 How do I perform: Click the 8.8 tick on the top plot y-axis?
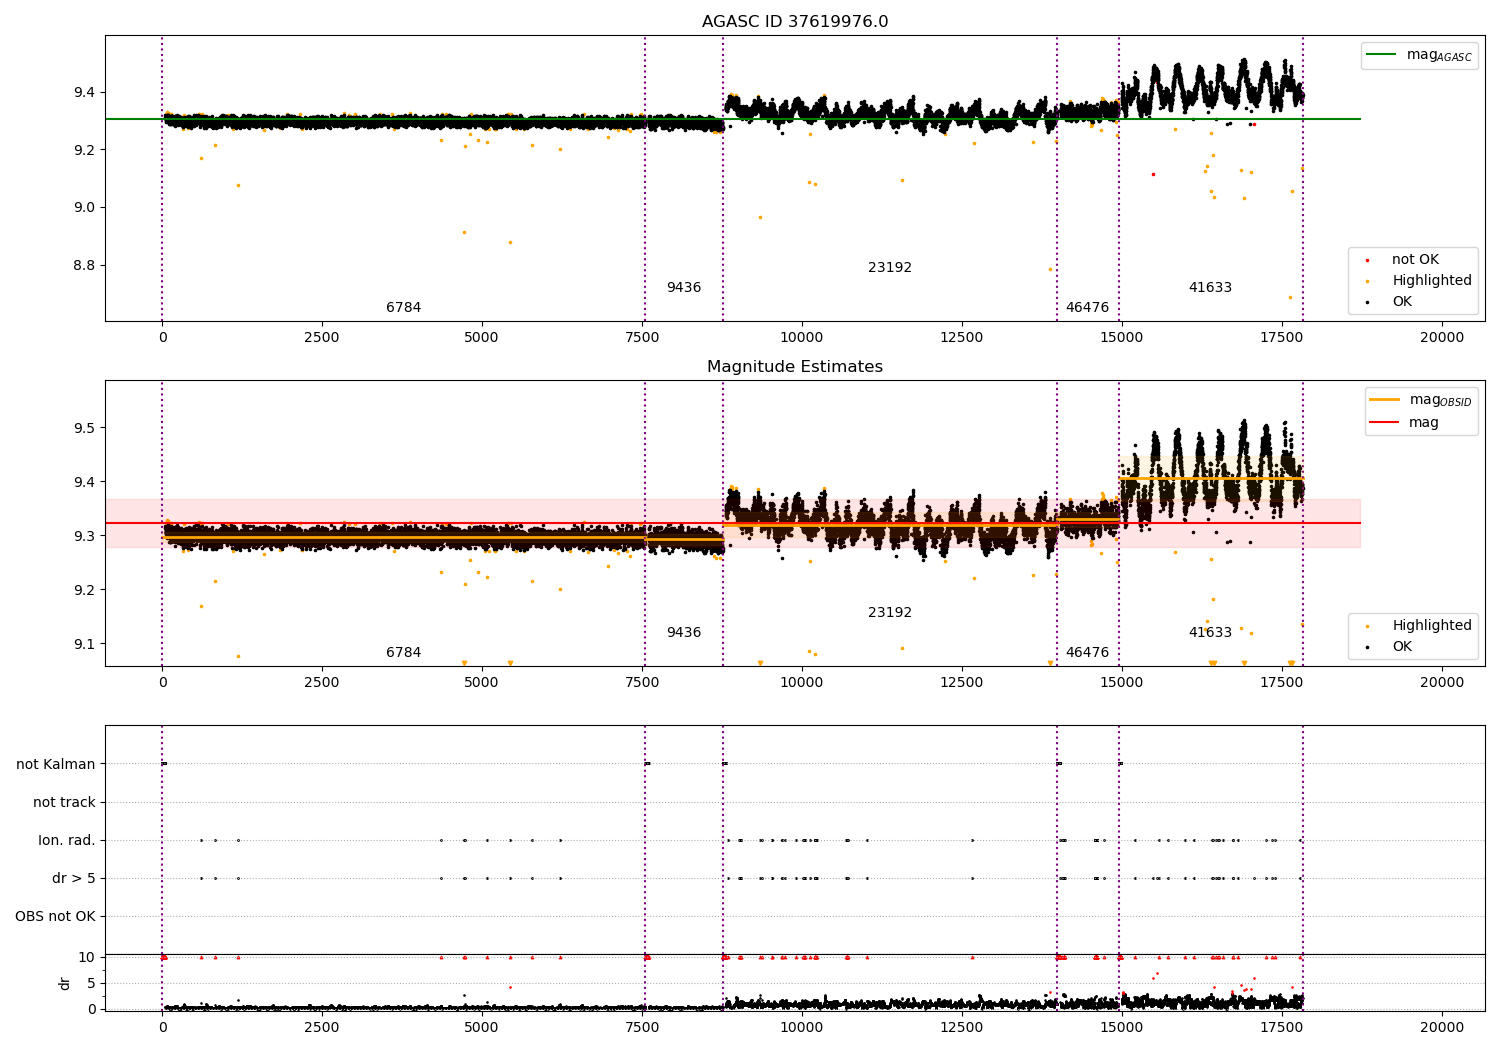86,266
